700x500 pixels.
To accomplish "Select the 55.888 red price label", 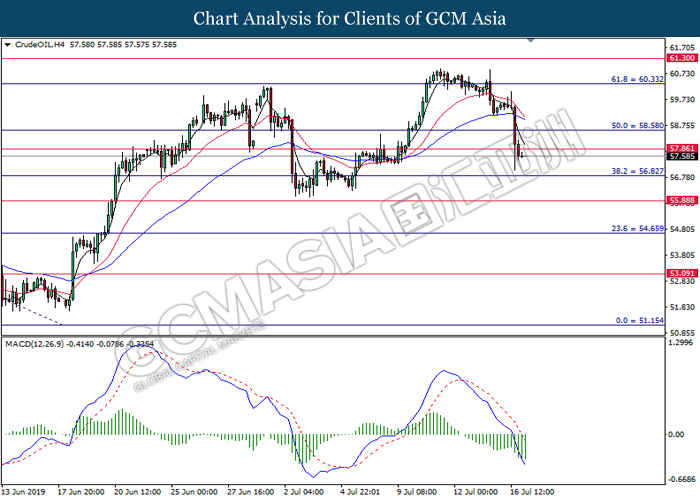I will click(682, 200).
